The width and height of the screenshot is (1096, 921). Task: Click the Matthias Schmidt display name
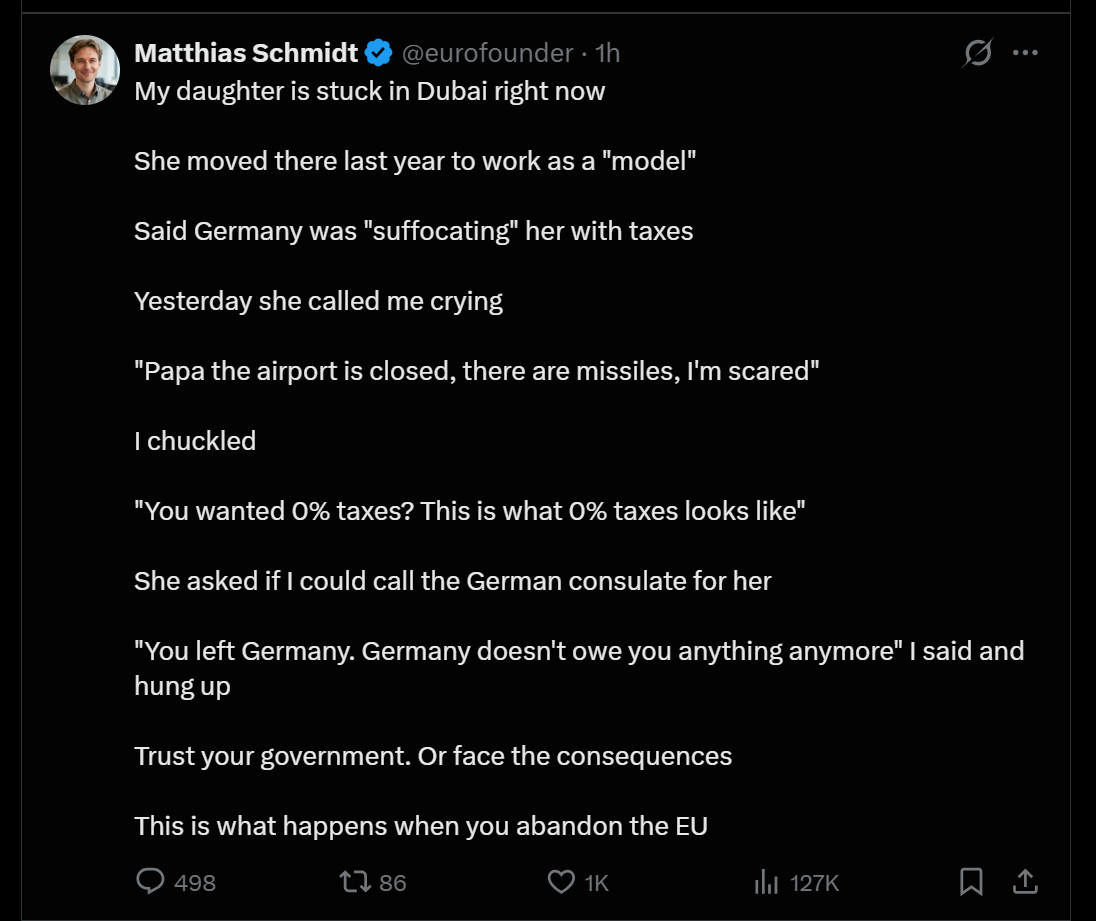(246, 53)
